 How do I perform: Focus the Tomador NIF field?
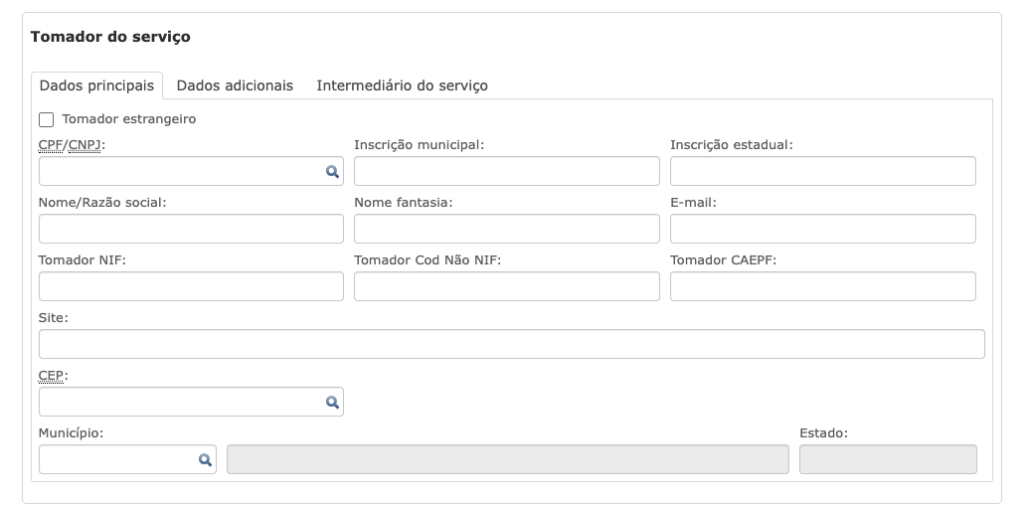tap(191, 286)
